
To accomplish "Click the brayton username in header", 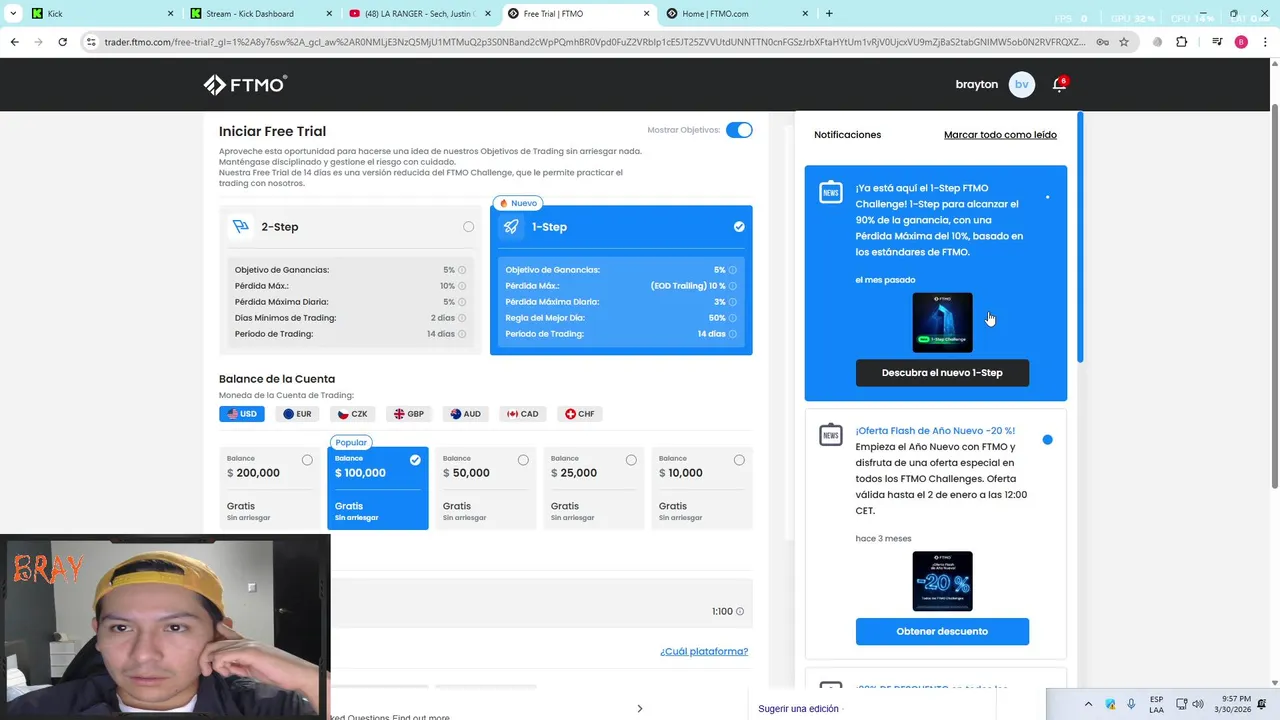I will (x=977, y=85).
